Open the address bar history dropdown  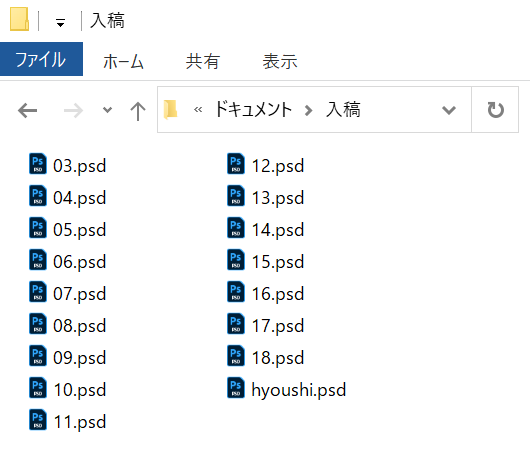point(449,110)
